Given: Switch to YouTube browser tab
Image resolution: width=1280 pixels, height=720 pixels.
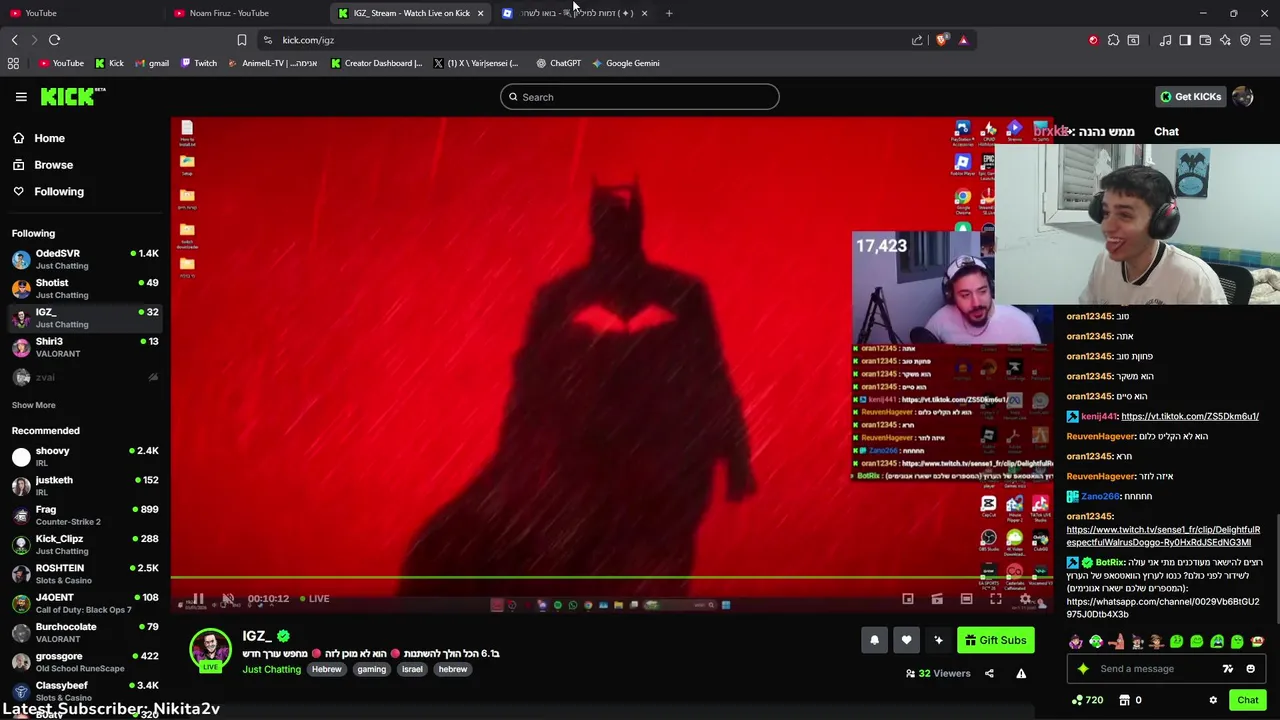Looking at the screenshot, I should click(80, 13).
